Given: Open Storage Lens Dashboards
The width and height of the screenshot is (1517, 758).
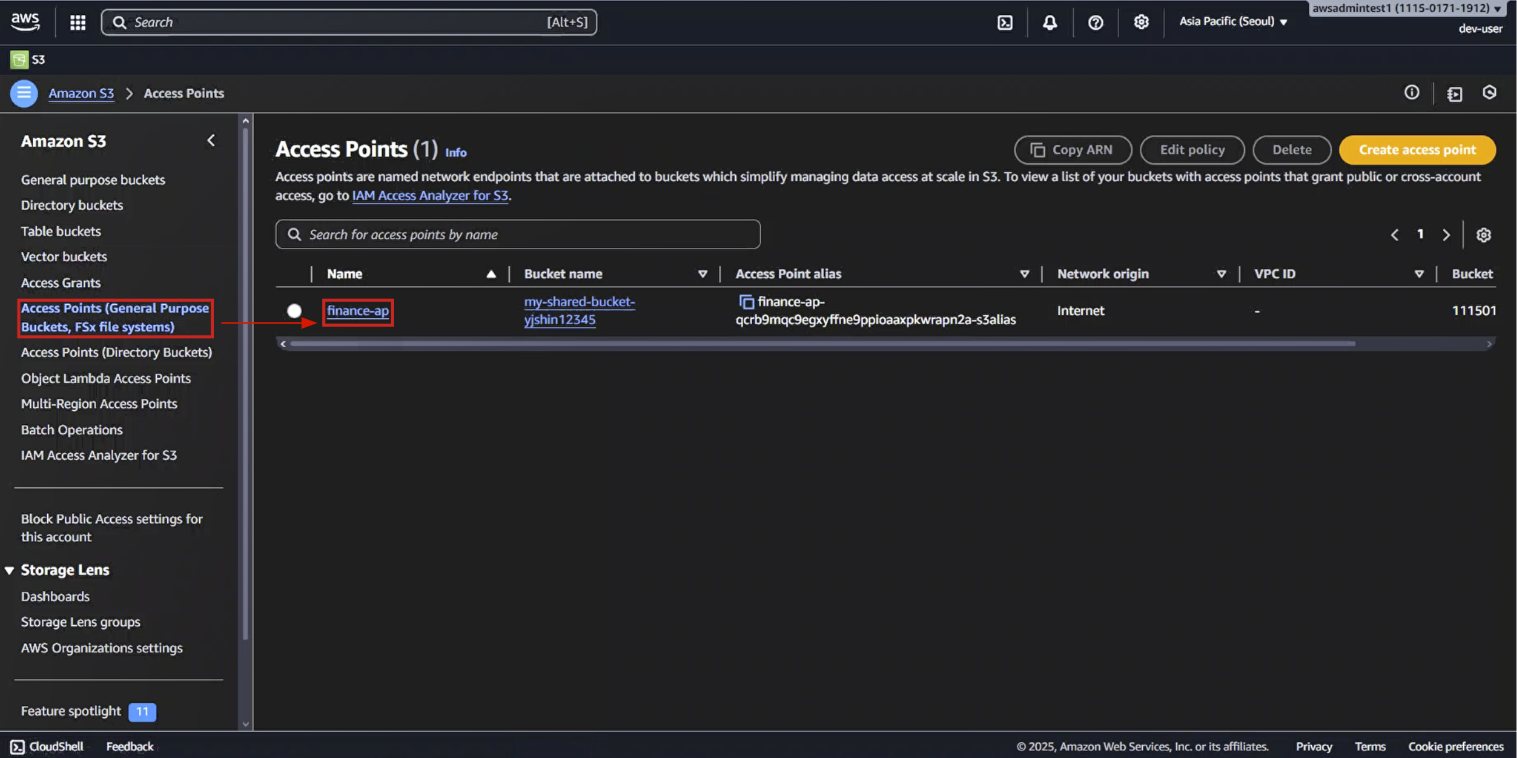Looking at the screenshot, I should pyautogui.click(x=55, y=597).
